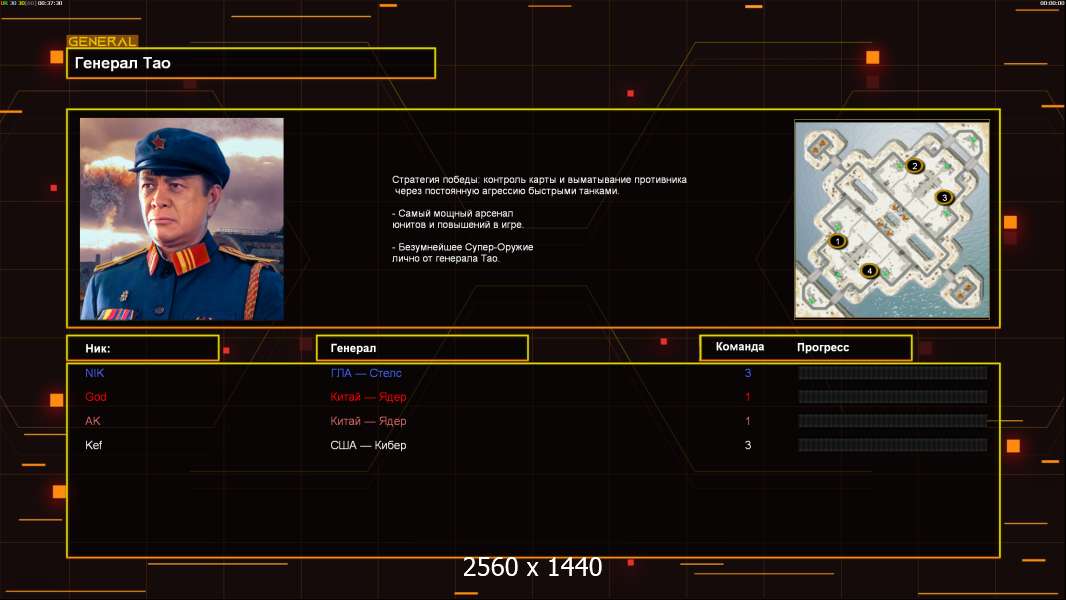
Task: Click the 'Стратегия победы' description text
Action: click(539, 186)
